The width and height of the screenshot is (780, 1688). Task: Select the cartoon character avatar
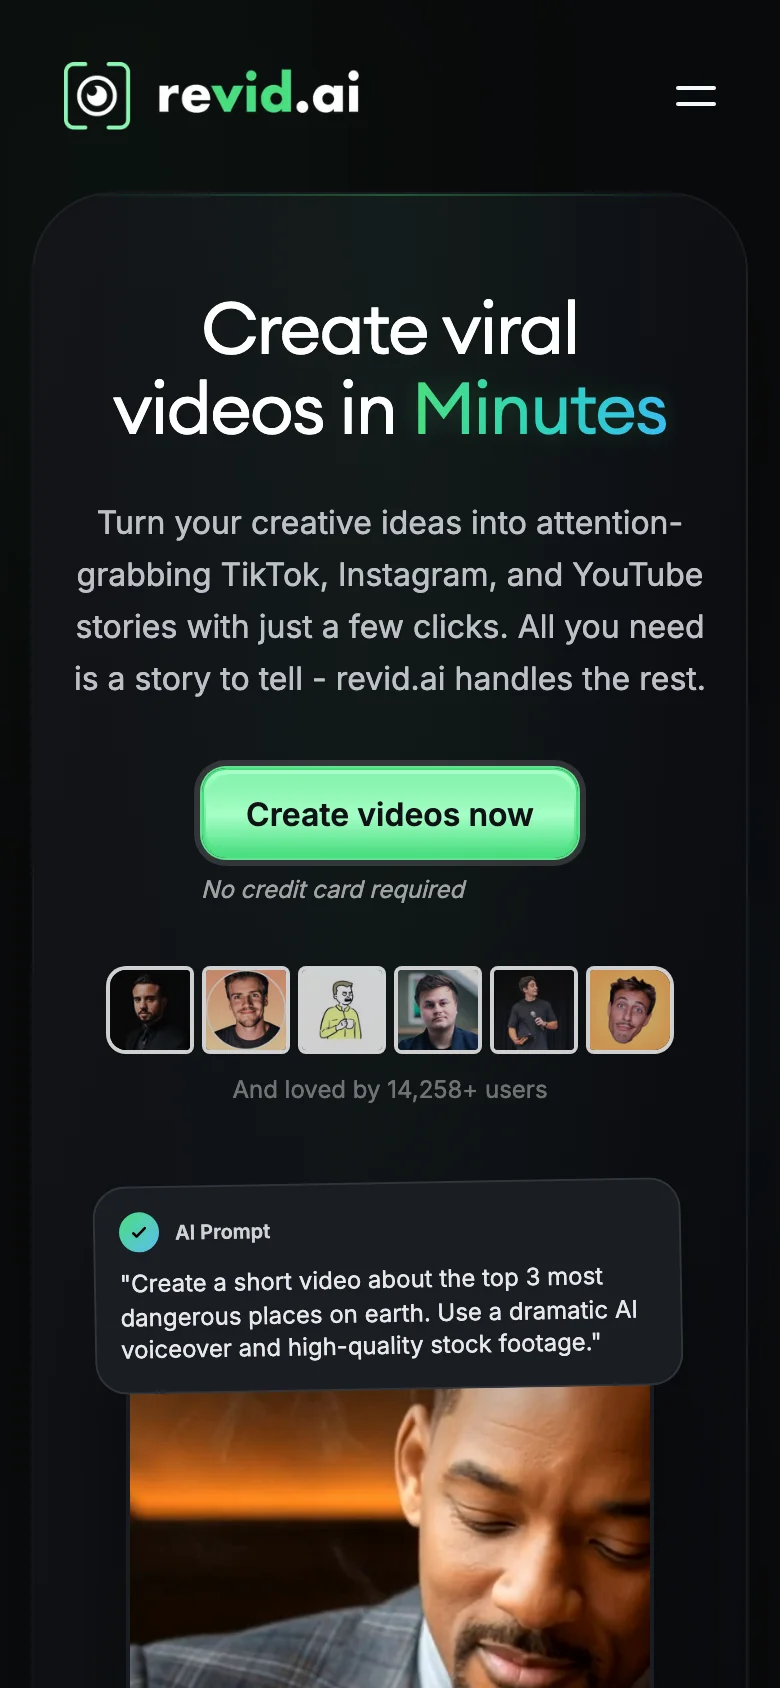click(342, 1010)
